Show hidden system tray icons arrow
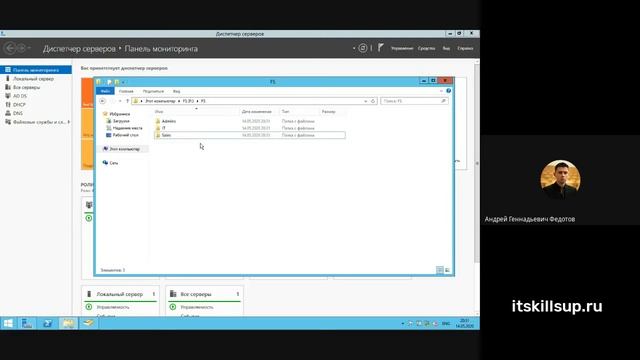 coord(403,323)
